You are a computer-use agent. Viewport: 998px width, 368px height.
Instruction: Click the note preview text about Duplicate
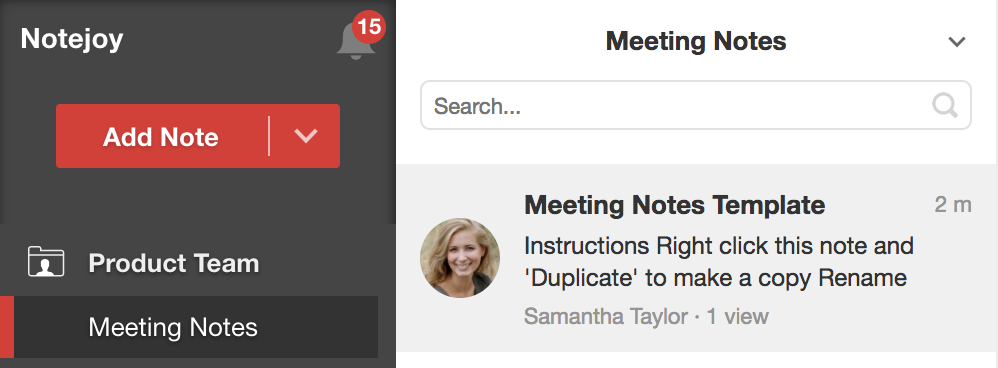click(x=719, y=262)
